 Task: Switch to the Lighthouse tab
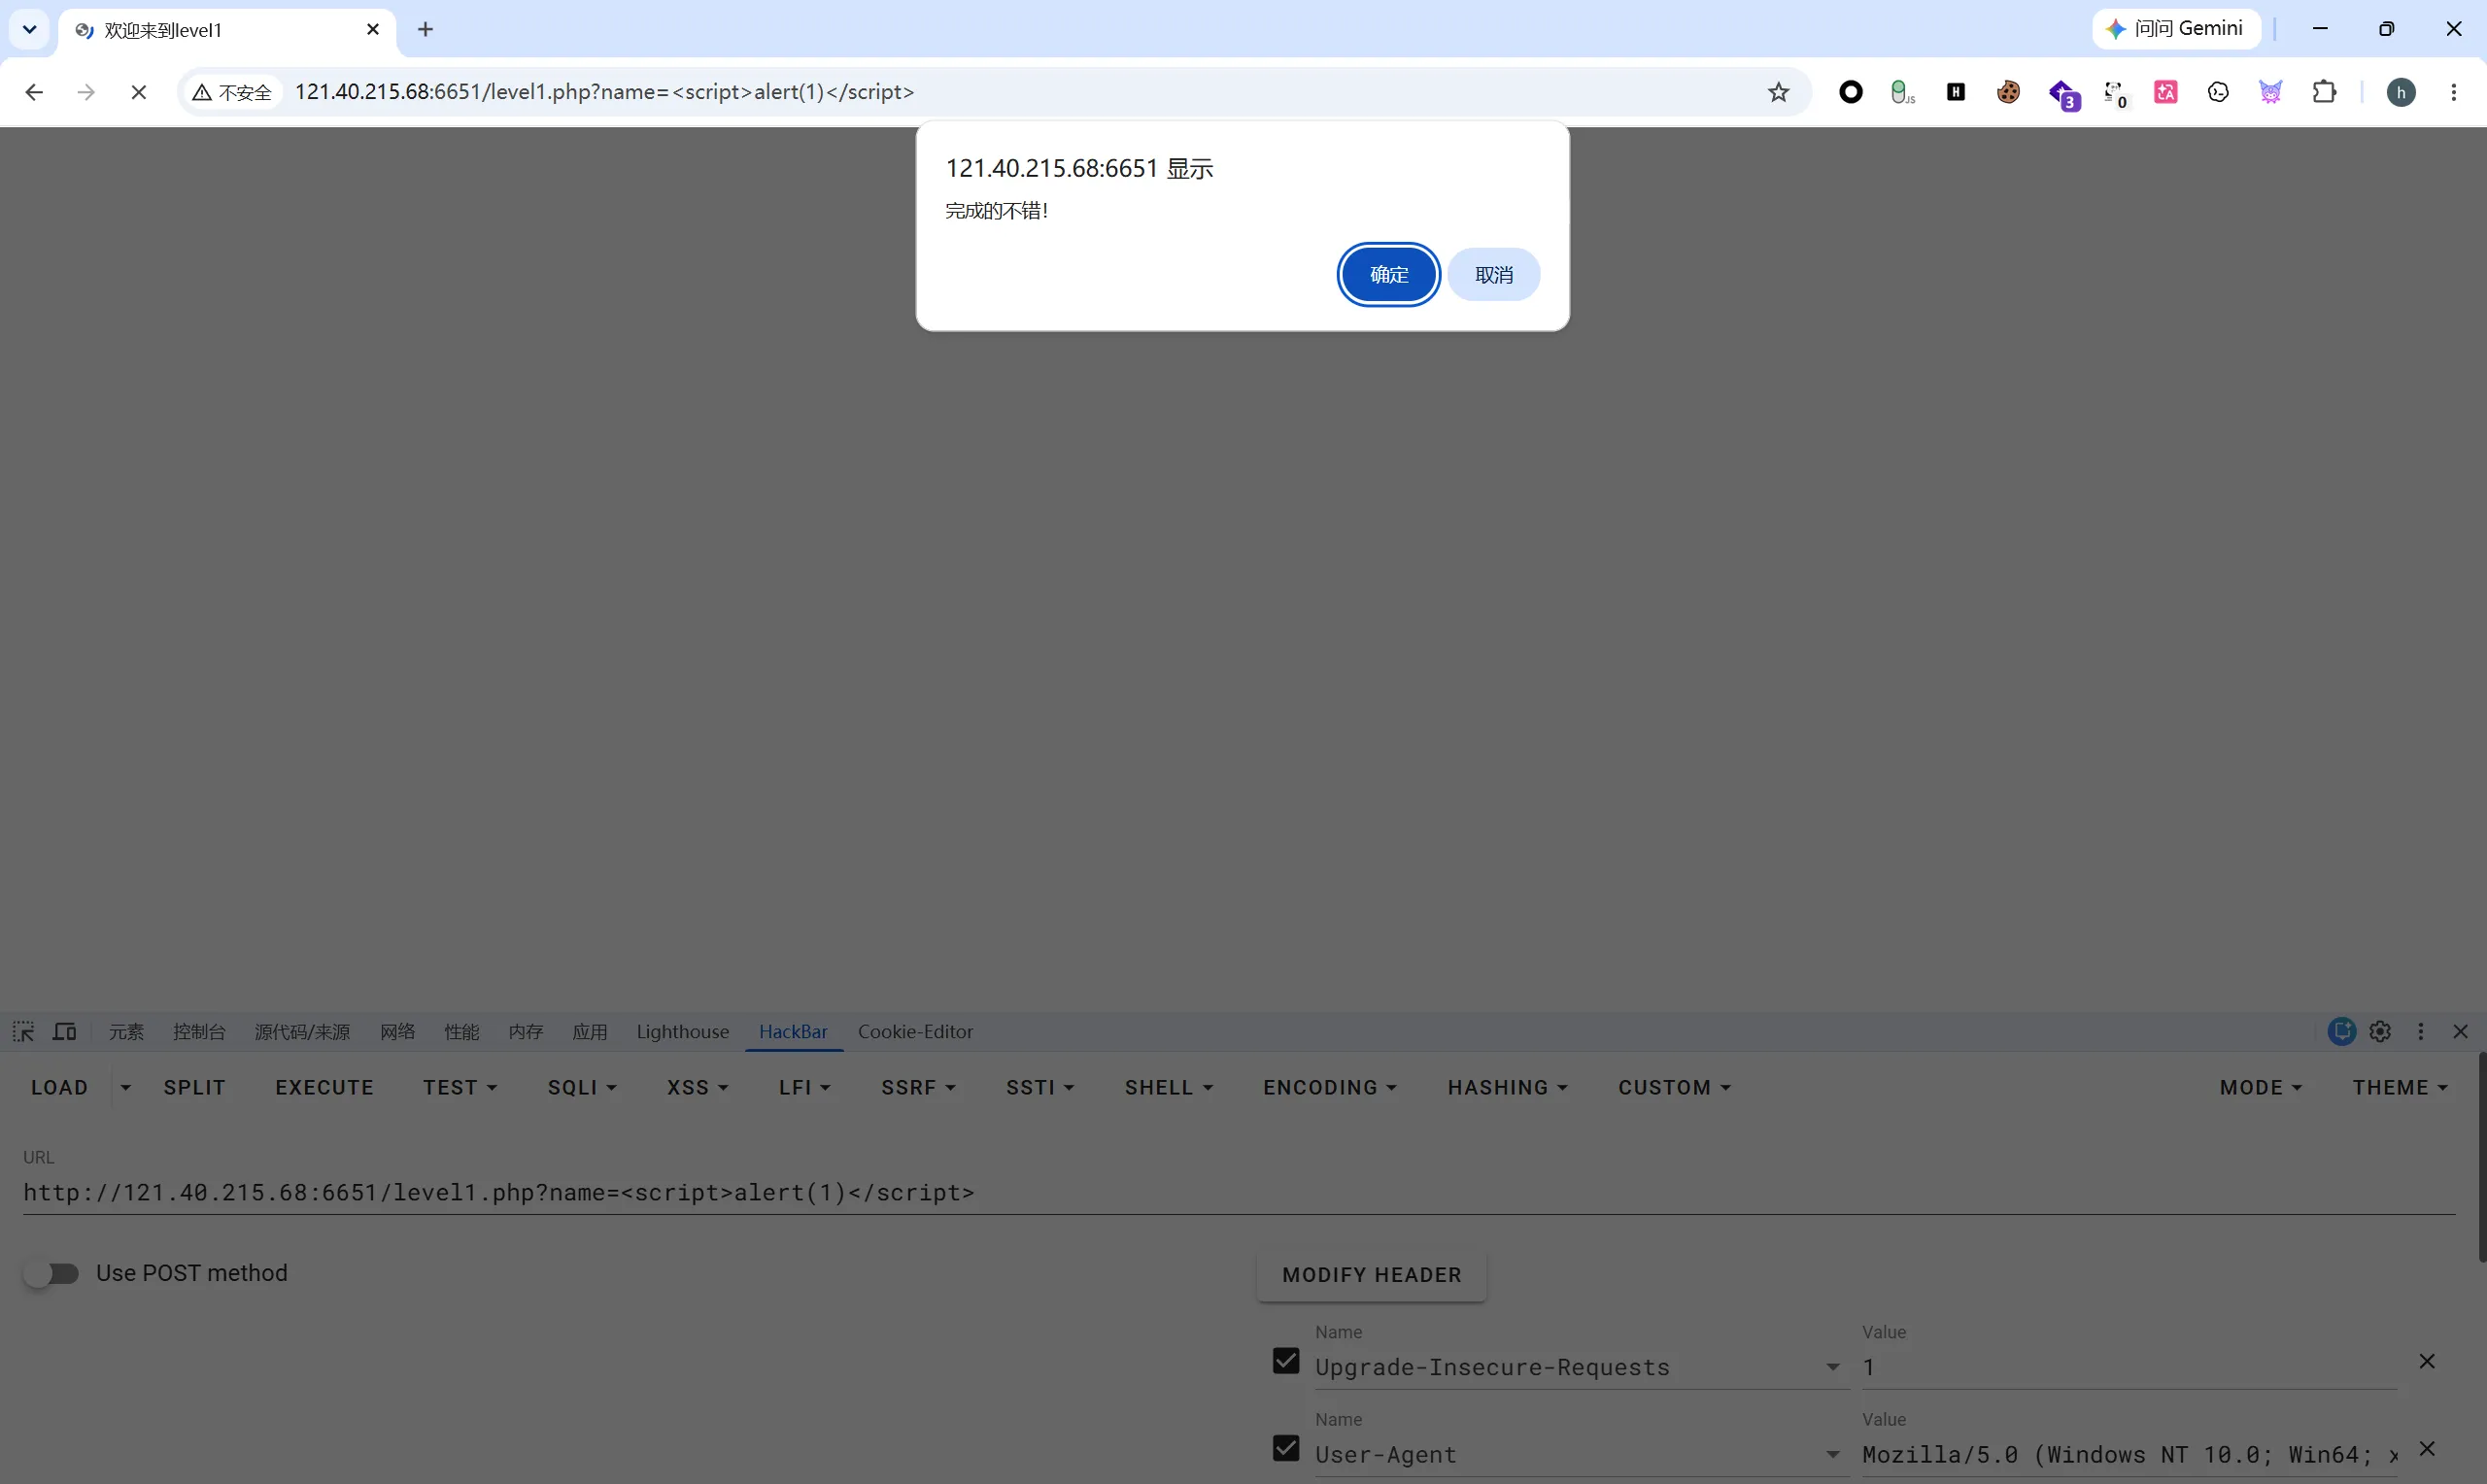(683, 1031)
